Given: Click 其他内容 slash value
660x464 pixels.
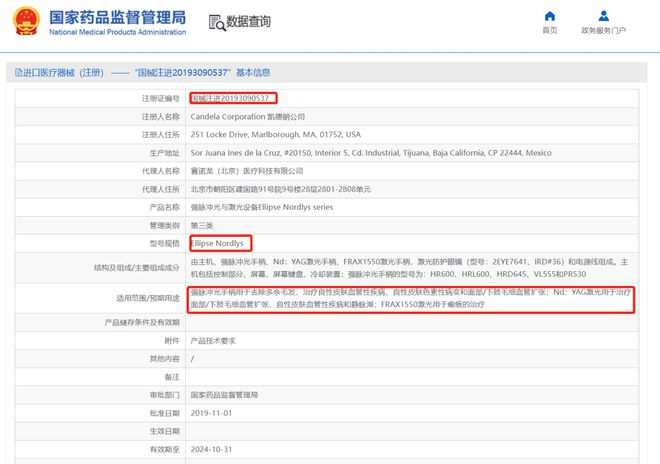Looking at the screenshot, I should pyautogui.click(x=192, y=359).
